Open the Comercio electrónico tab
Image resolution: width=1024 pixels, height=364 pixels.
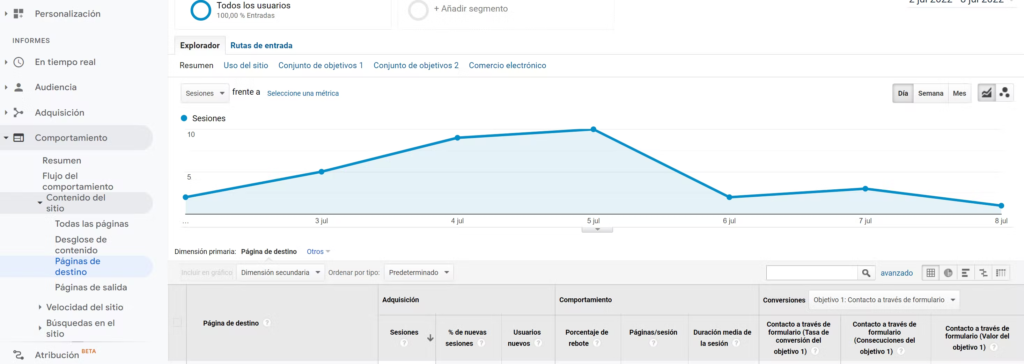pos(507,65)
